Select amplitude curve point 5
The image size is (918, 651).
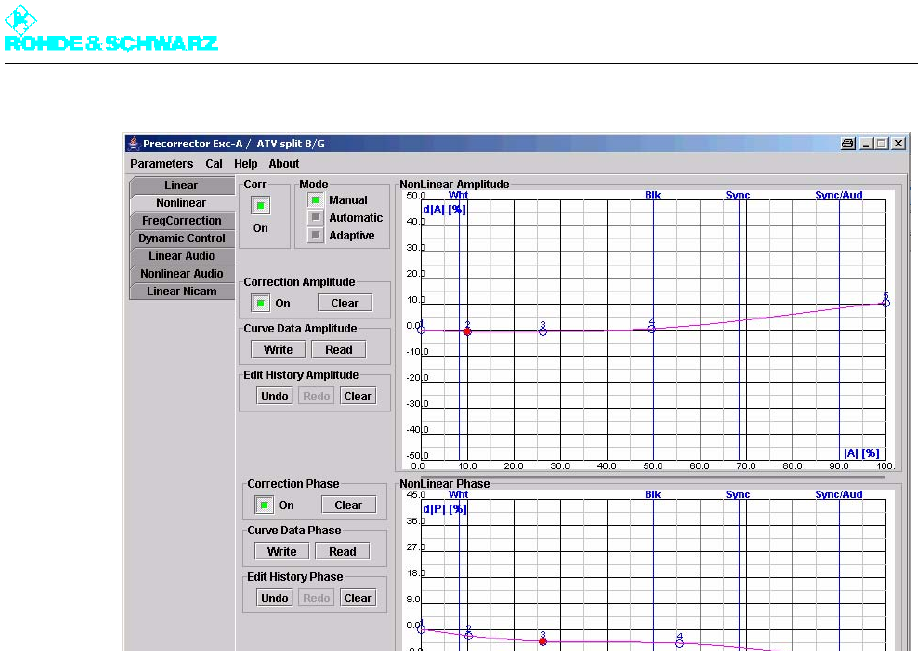(886, 303)
